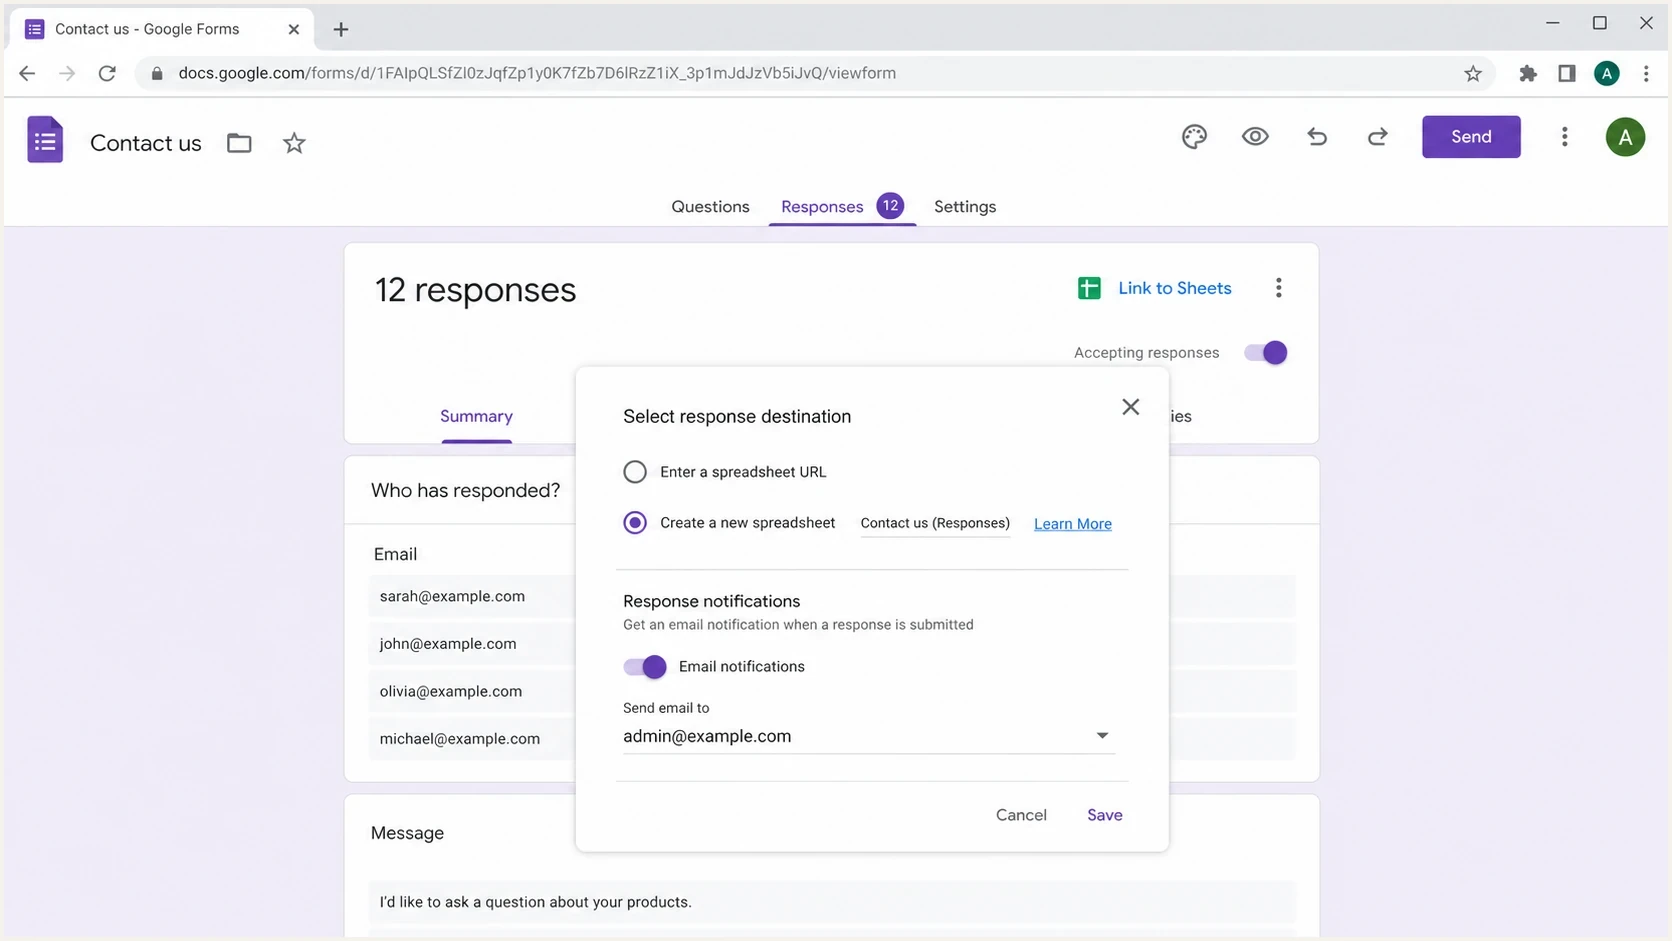Expand the Send email to dropdown

click(1102, 736)
